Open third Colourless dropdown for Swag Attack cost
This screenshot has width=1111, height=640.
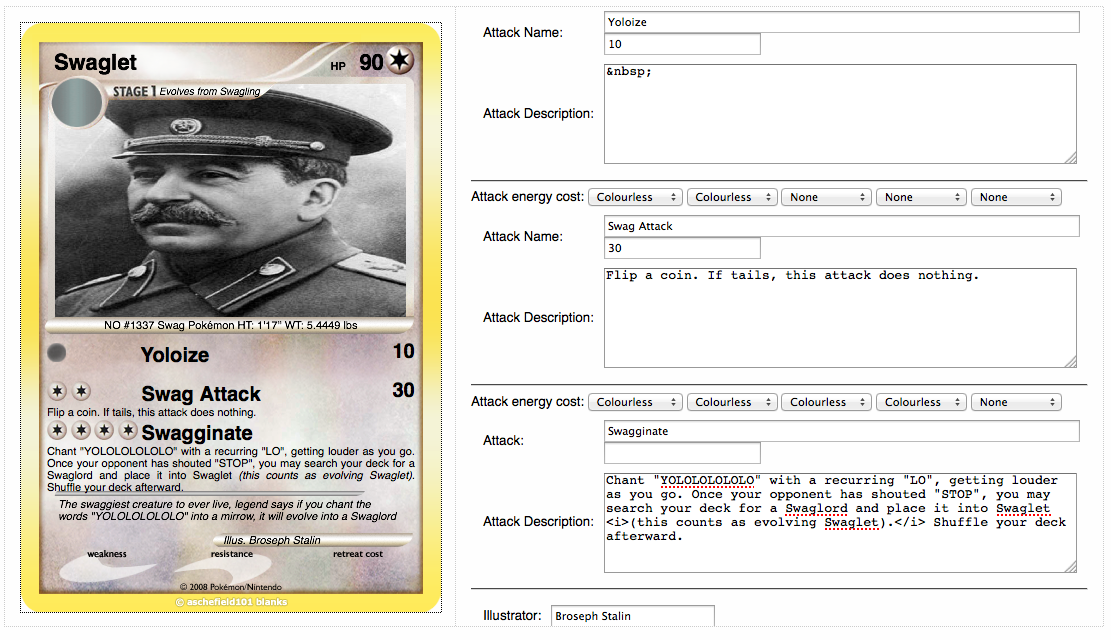pos(827,402)
